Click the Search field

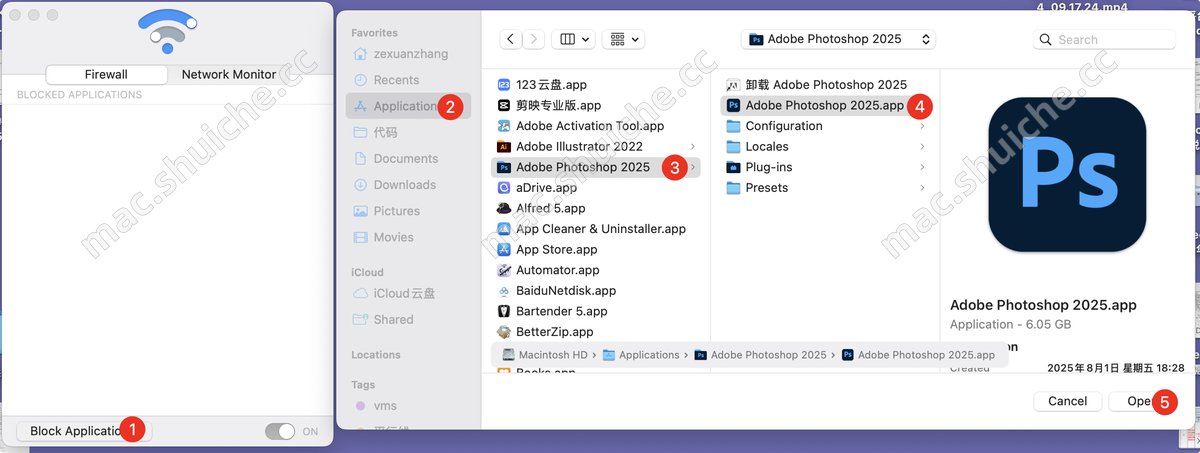(x=1104, y=39)
